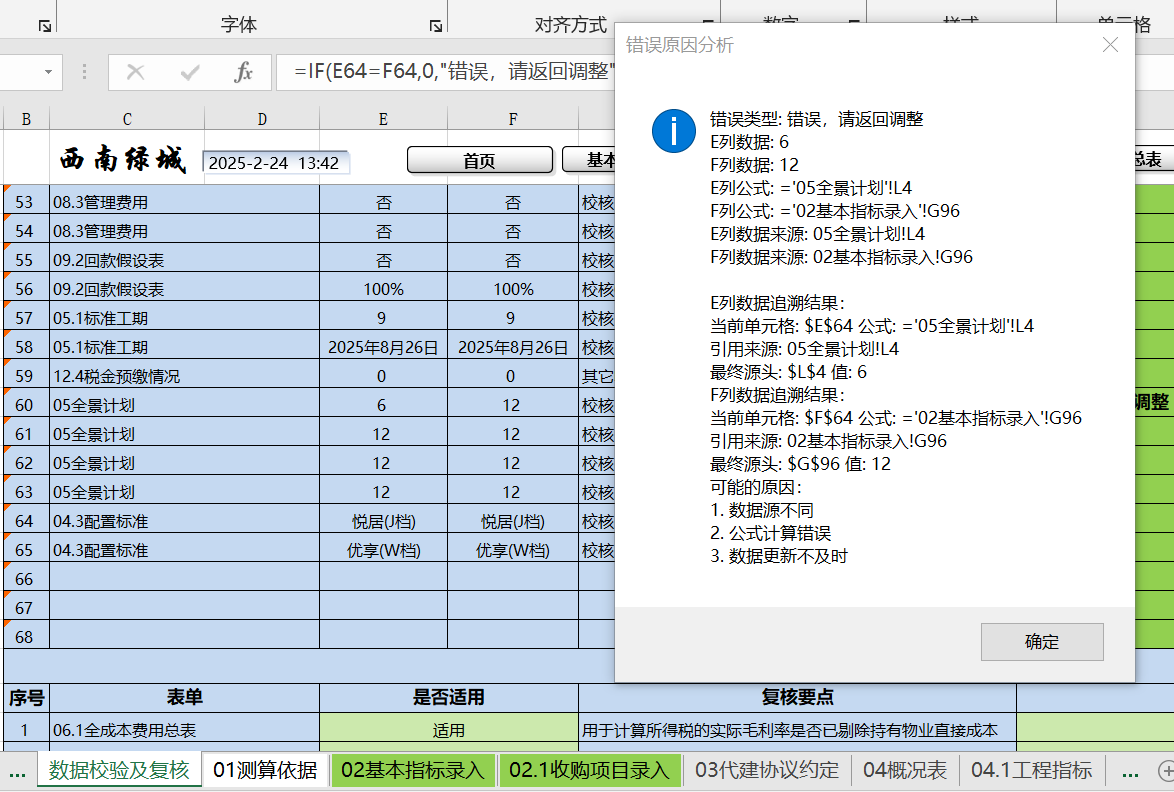
Task: Open the 02基本指标录入 sheet tab
Action: click(411, 771)
